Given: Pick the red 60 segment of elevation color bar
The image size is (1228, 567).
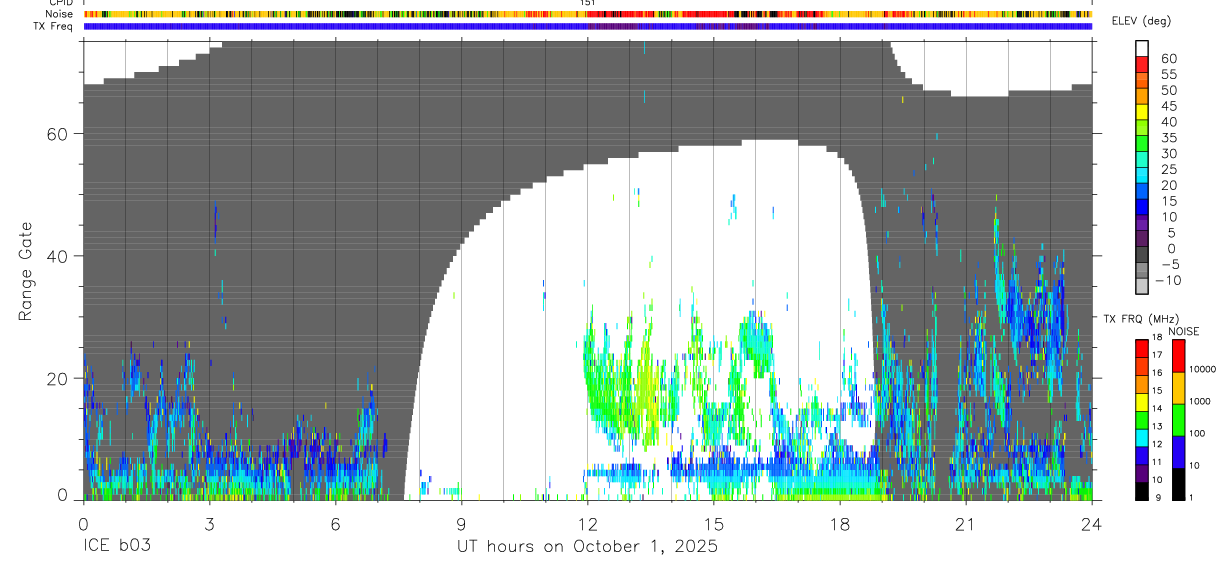Looking at the screenshot, I should pyautogui.click(x=1142, y=63).
